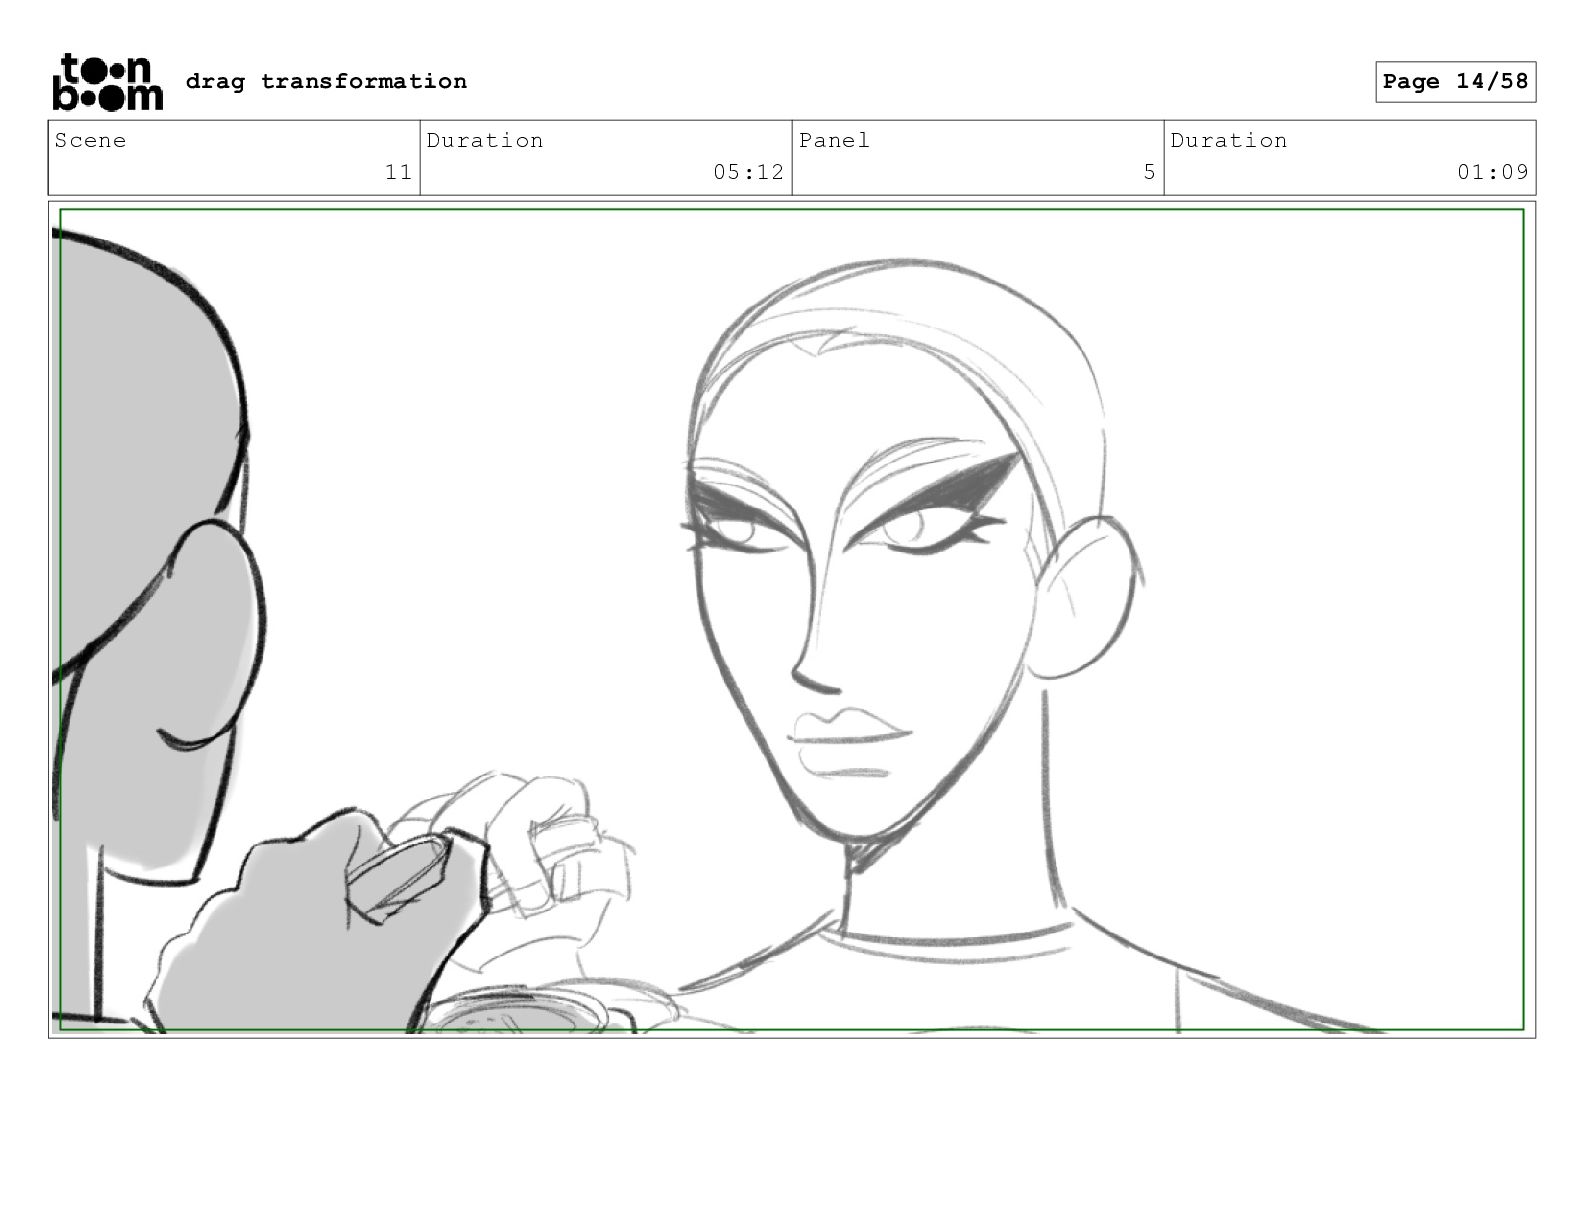Click the 'Page 14/58' page indicator
This screenshot has height=1224, width=1584.
coord(1455,81)
